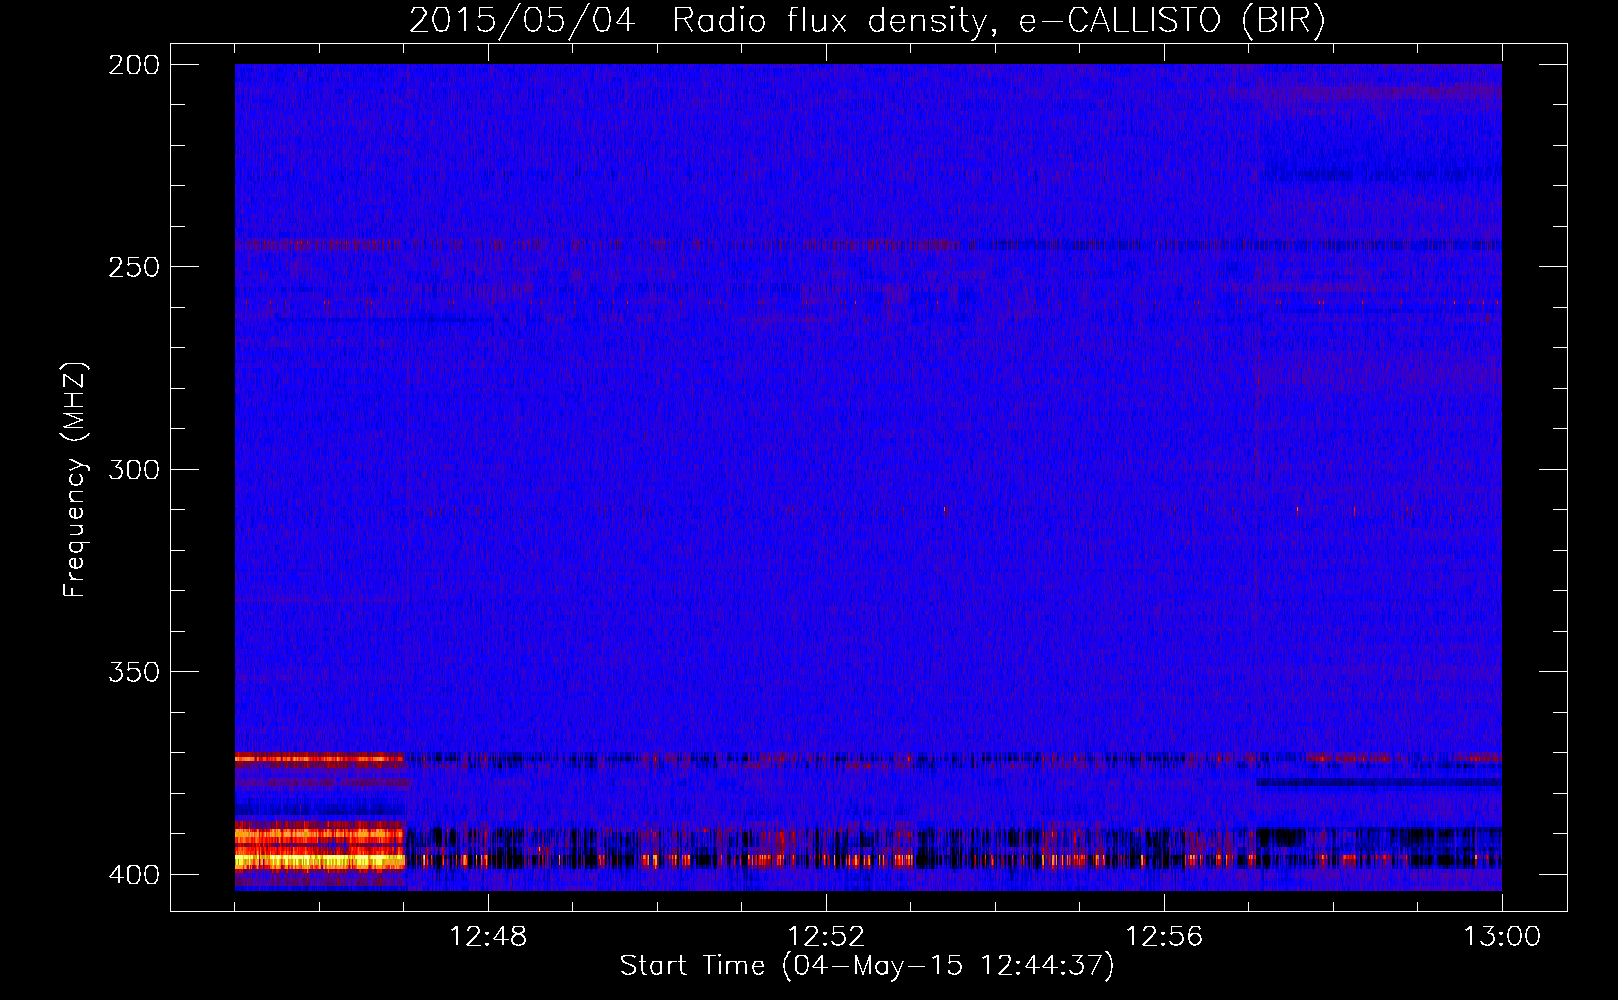Viewport: 1618px width, 1000px height.
Task: Click the "Start Time (04-May-15 12:44:37)" axis label
Action: 867,966
